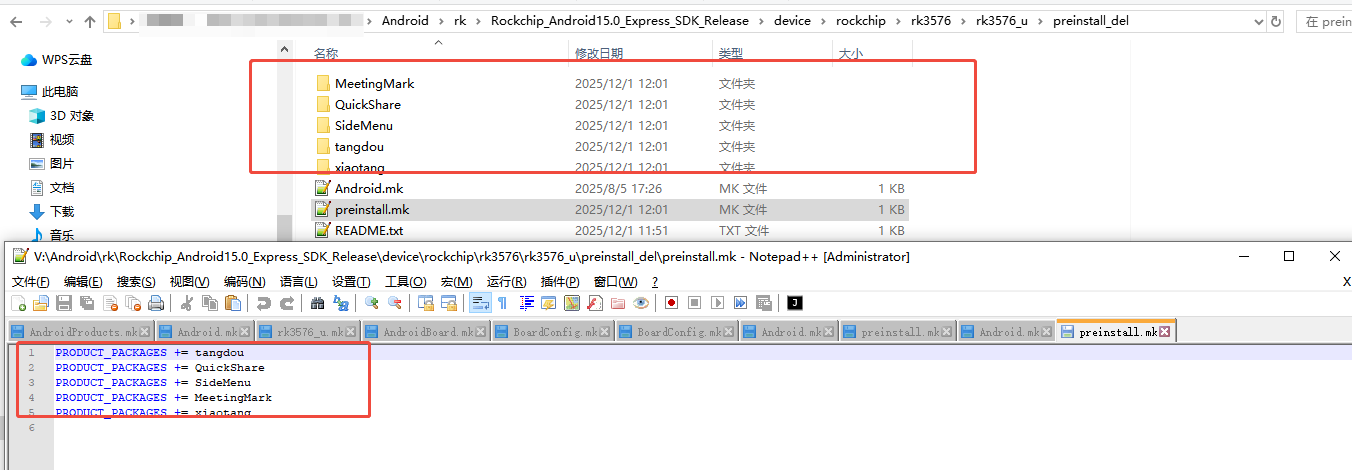Open the 编辑(E) menu
Image resolution: width=1352 pixels, height=470 pixels.
pyautogui.click(x=82, y=282)
